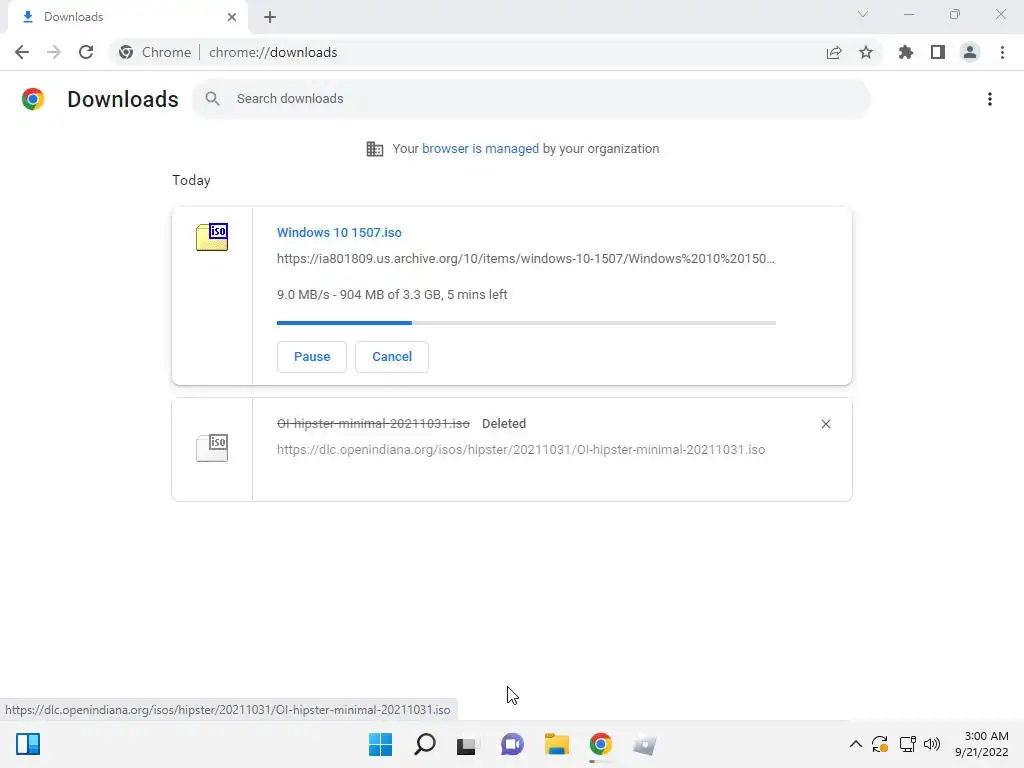Click the '9.0 MB/s - 904 MB' status text

pos(392,295)
